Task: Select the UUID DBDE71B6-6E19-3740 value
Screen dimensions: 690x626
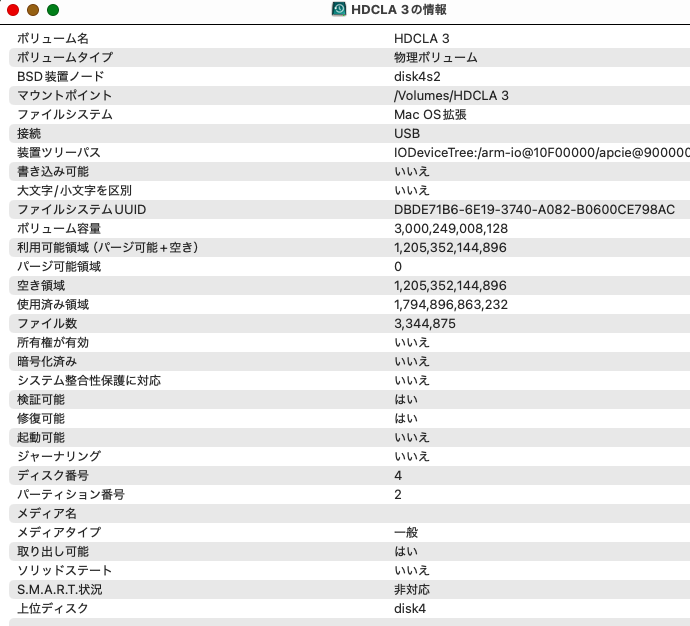Action: [x=534, y=209]
